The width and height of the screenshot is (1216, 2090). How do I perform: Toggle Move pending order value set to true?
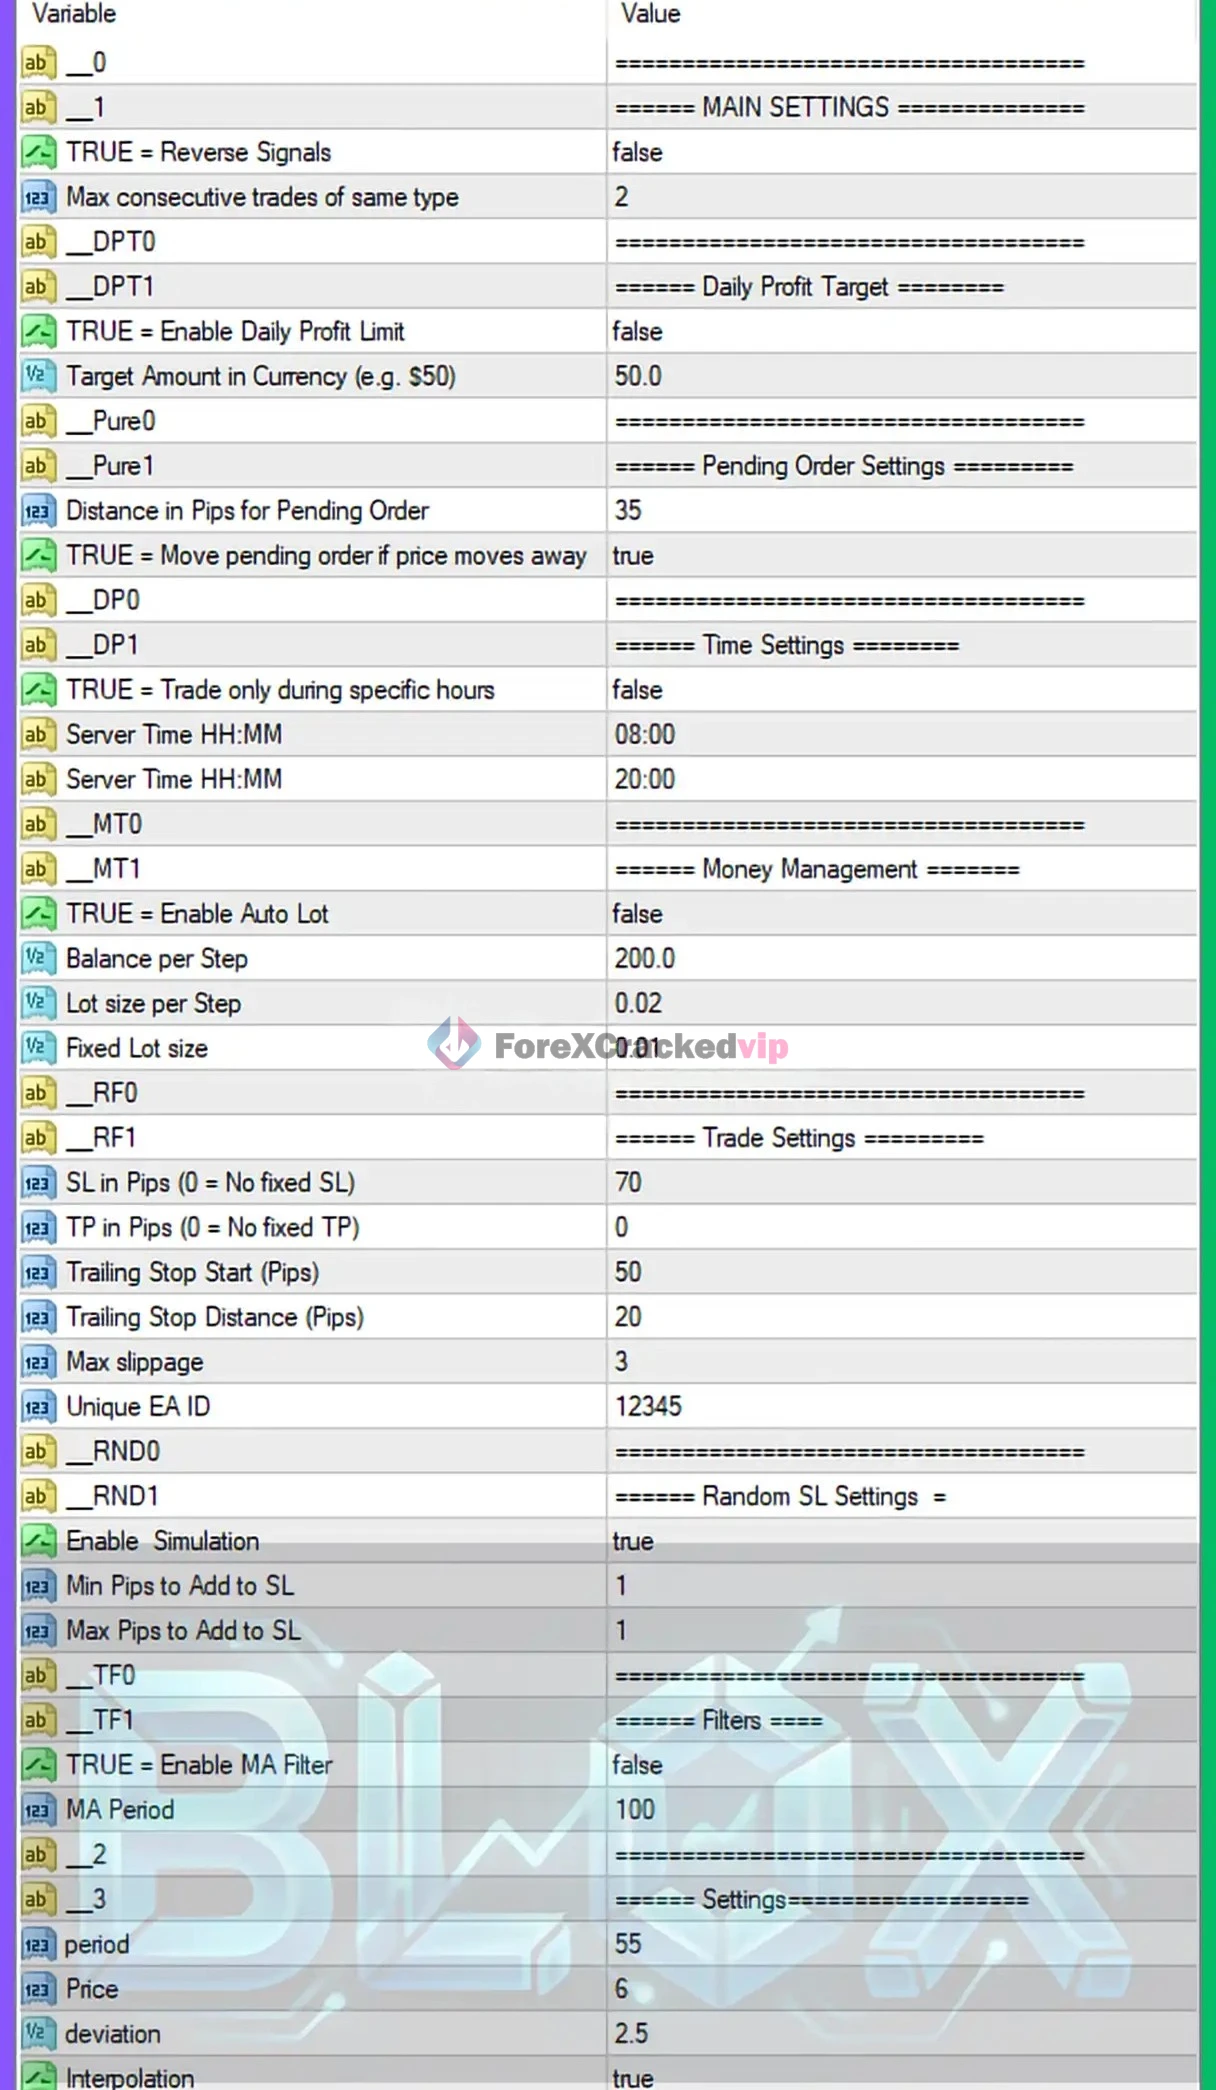click(x=634, y=556)
